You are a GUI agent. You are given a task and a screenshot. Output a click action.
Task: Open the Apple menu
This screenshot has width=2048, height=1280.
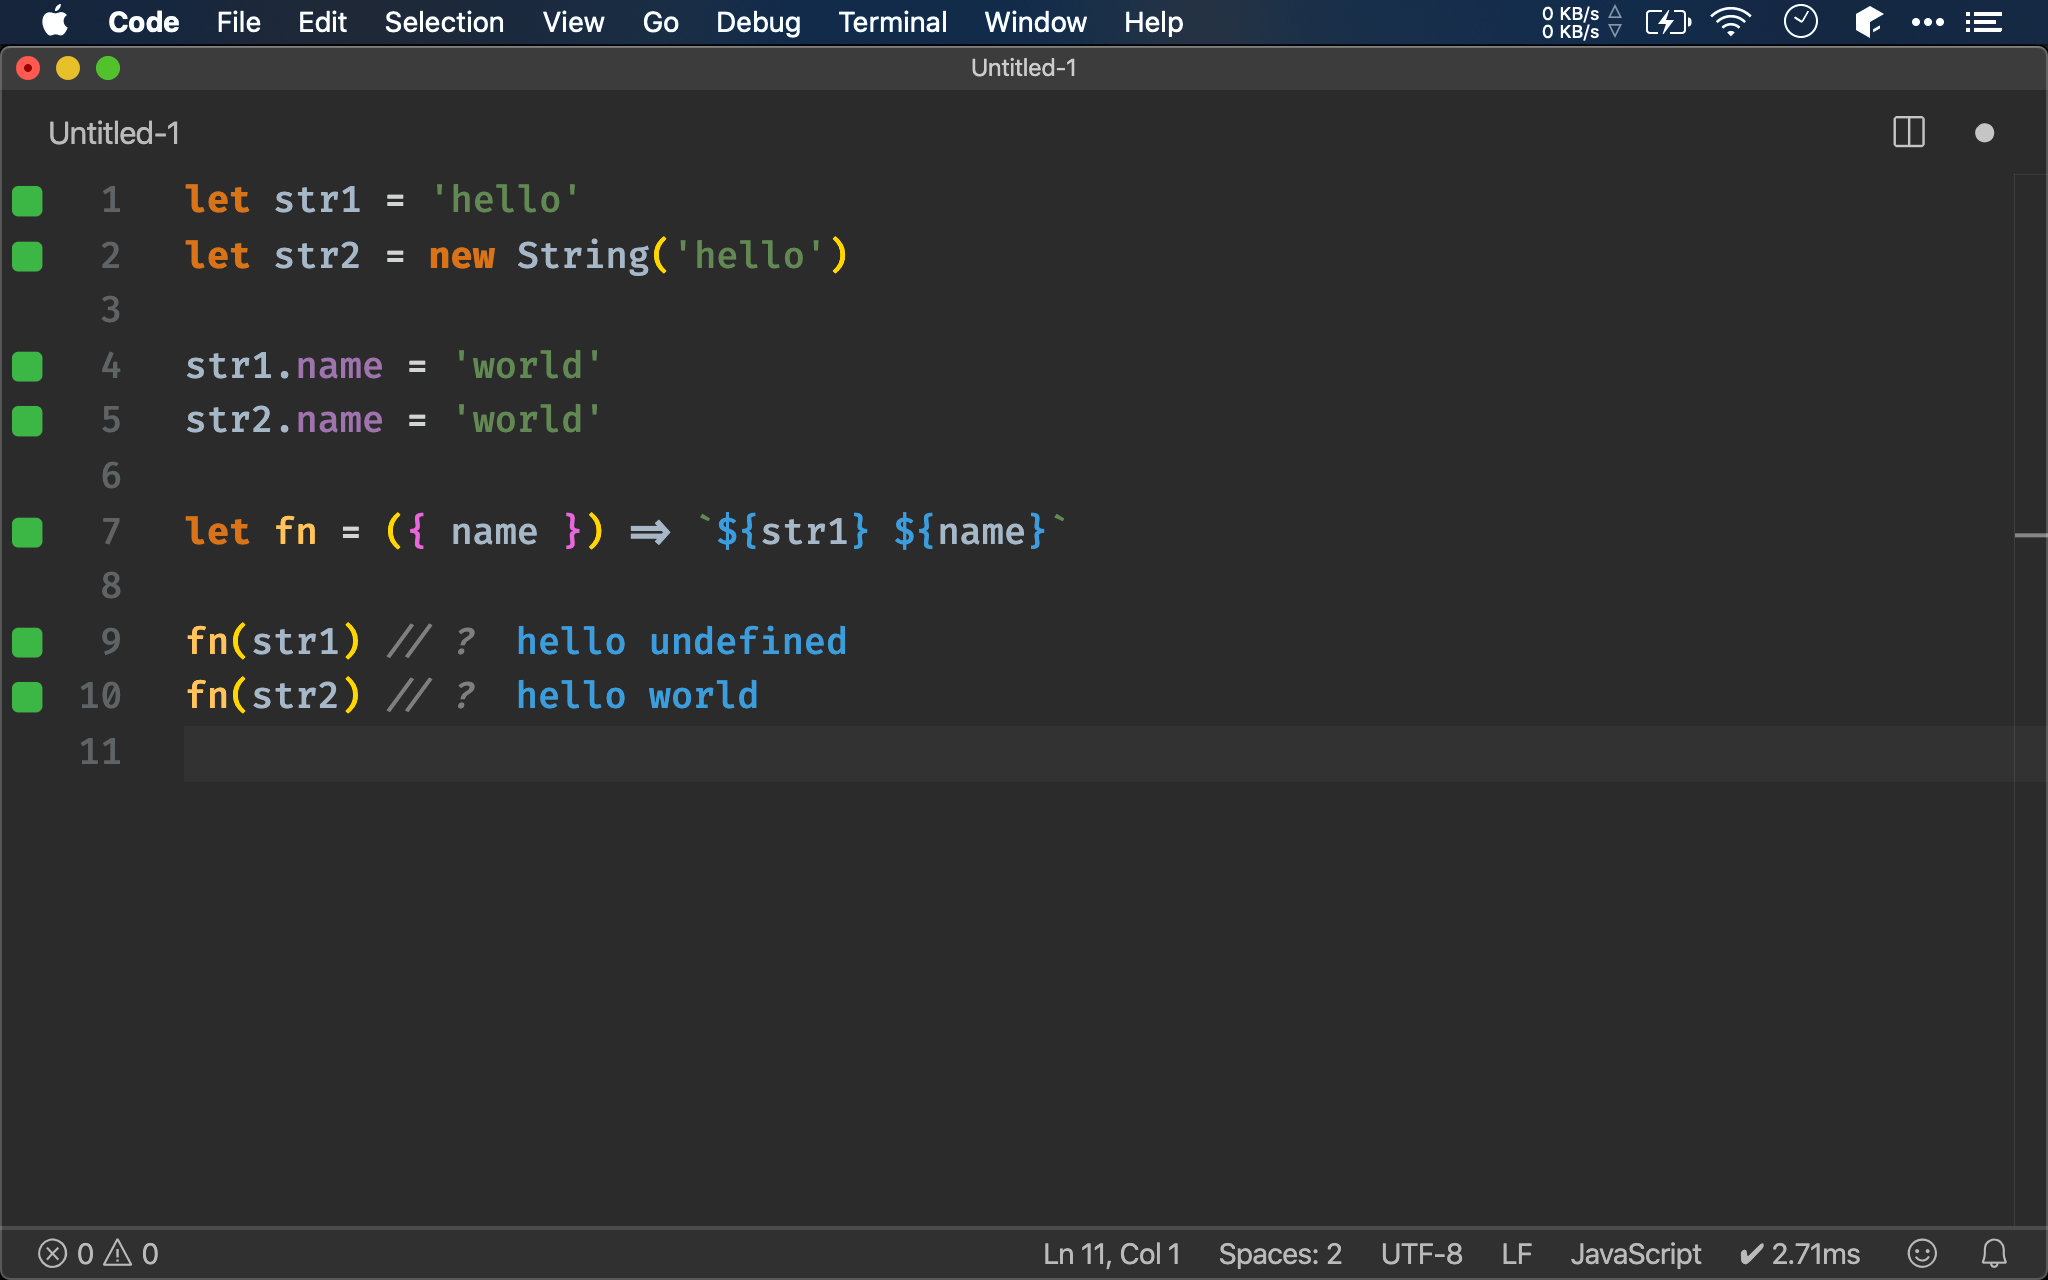[55, 21]
